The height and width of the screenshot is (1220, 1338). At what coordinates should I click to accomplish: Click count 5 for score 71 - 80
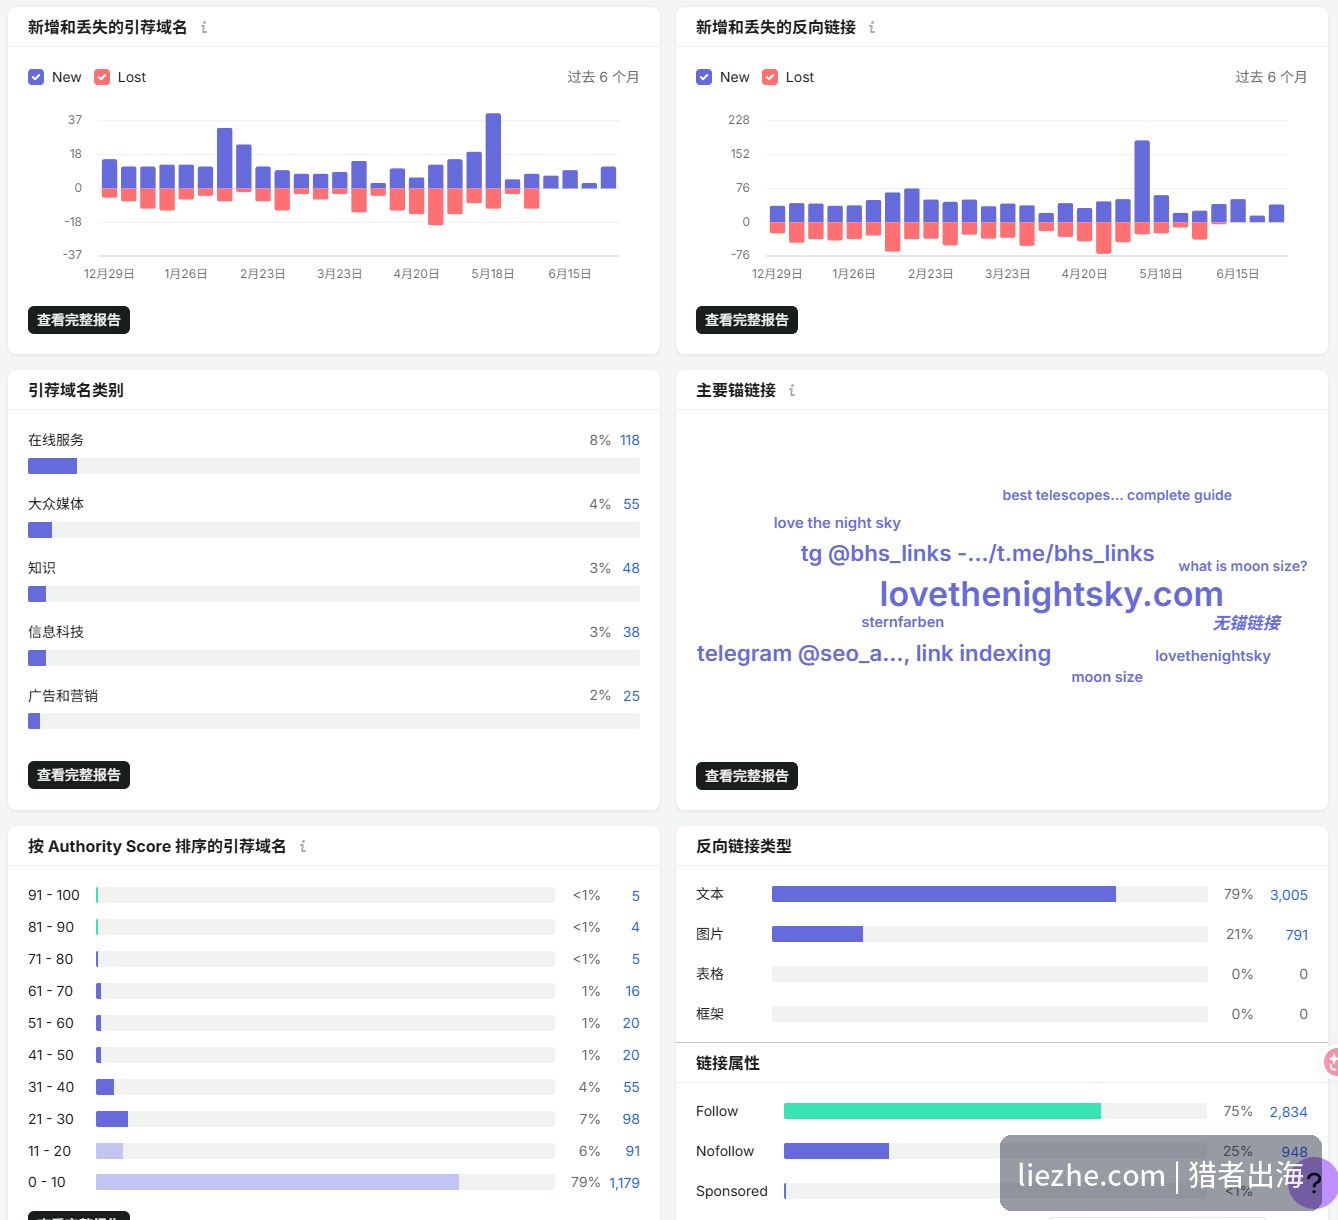(635, 959)
